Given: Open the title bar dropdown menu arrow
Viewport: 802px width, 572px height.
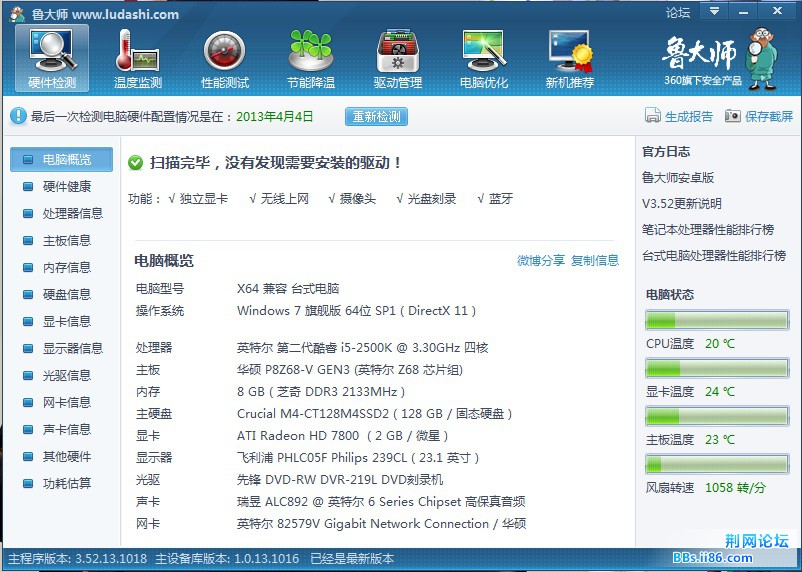Looking at the screenshot, I should click(x=713, y=12).
